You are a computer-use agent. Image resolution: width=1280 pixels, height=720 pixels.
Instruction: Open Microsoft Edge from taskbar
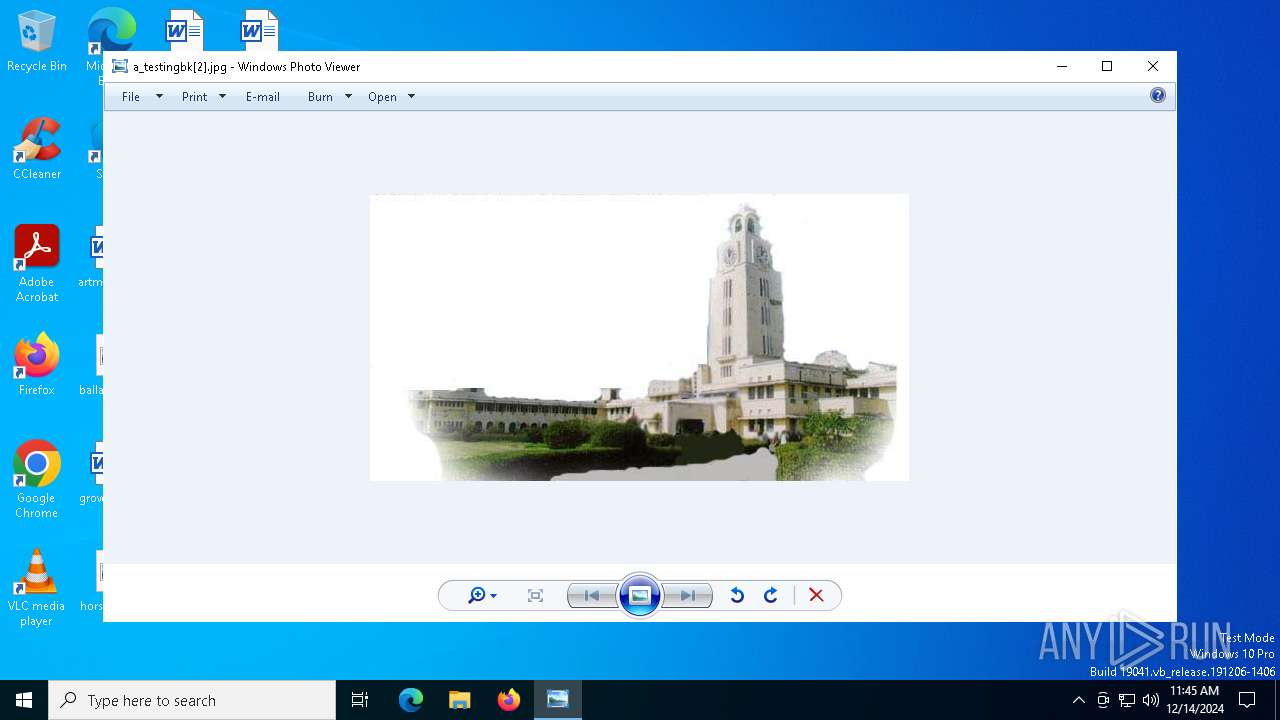[x=411, y=700]
